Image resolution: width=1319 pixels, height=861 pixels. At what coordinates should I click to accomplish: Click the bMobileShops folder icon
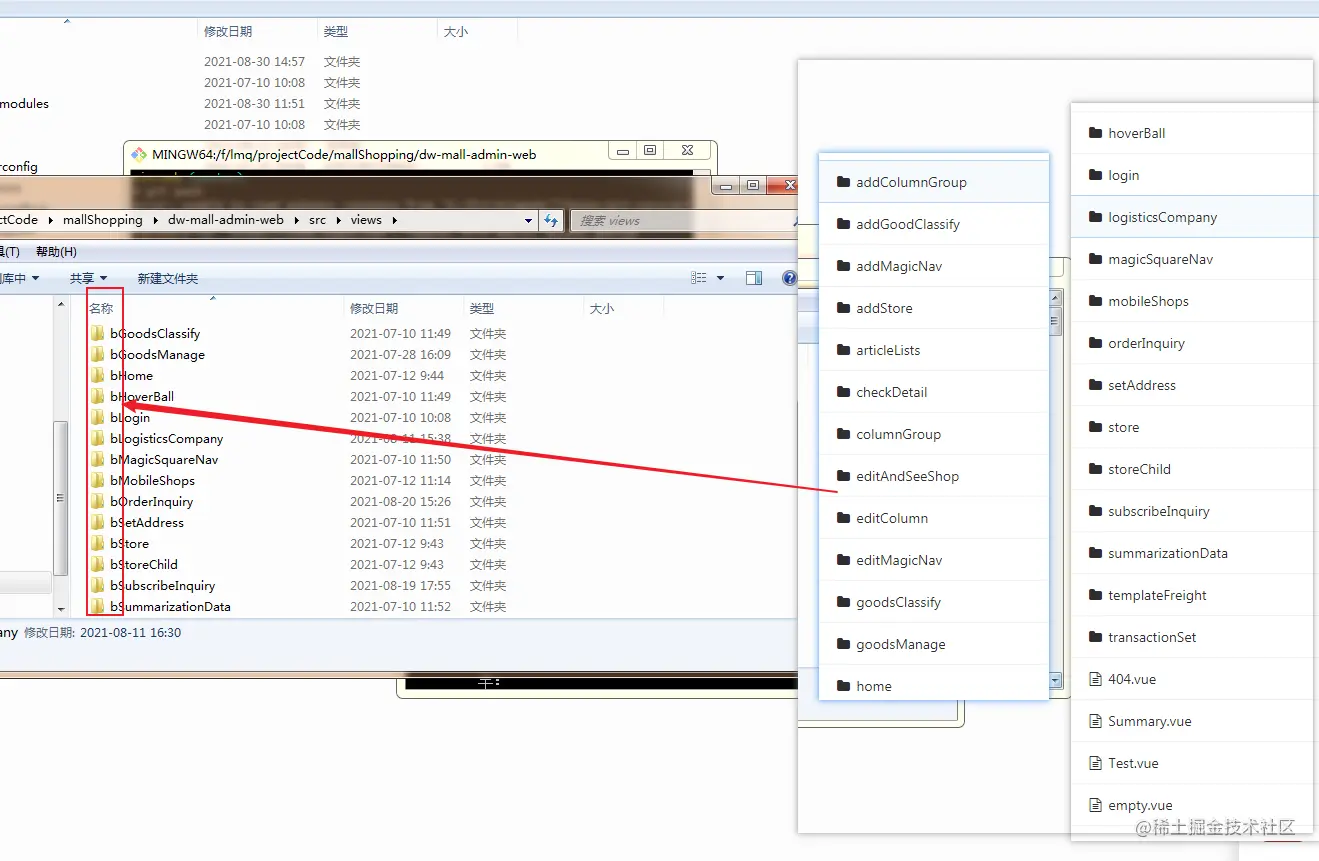point(97,481)
